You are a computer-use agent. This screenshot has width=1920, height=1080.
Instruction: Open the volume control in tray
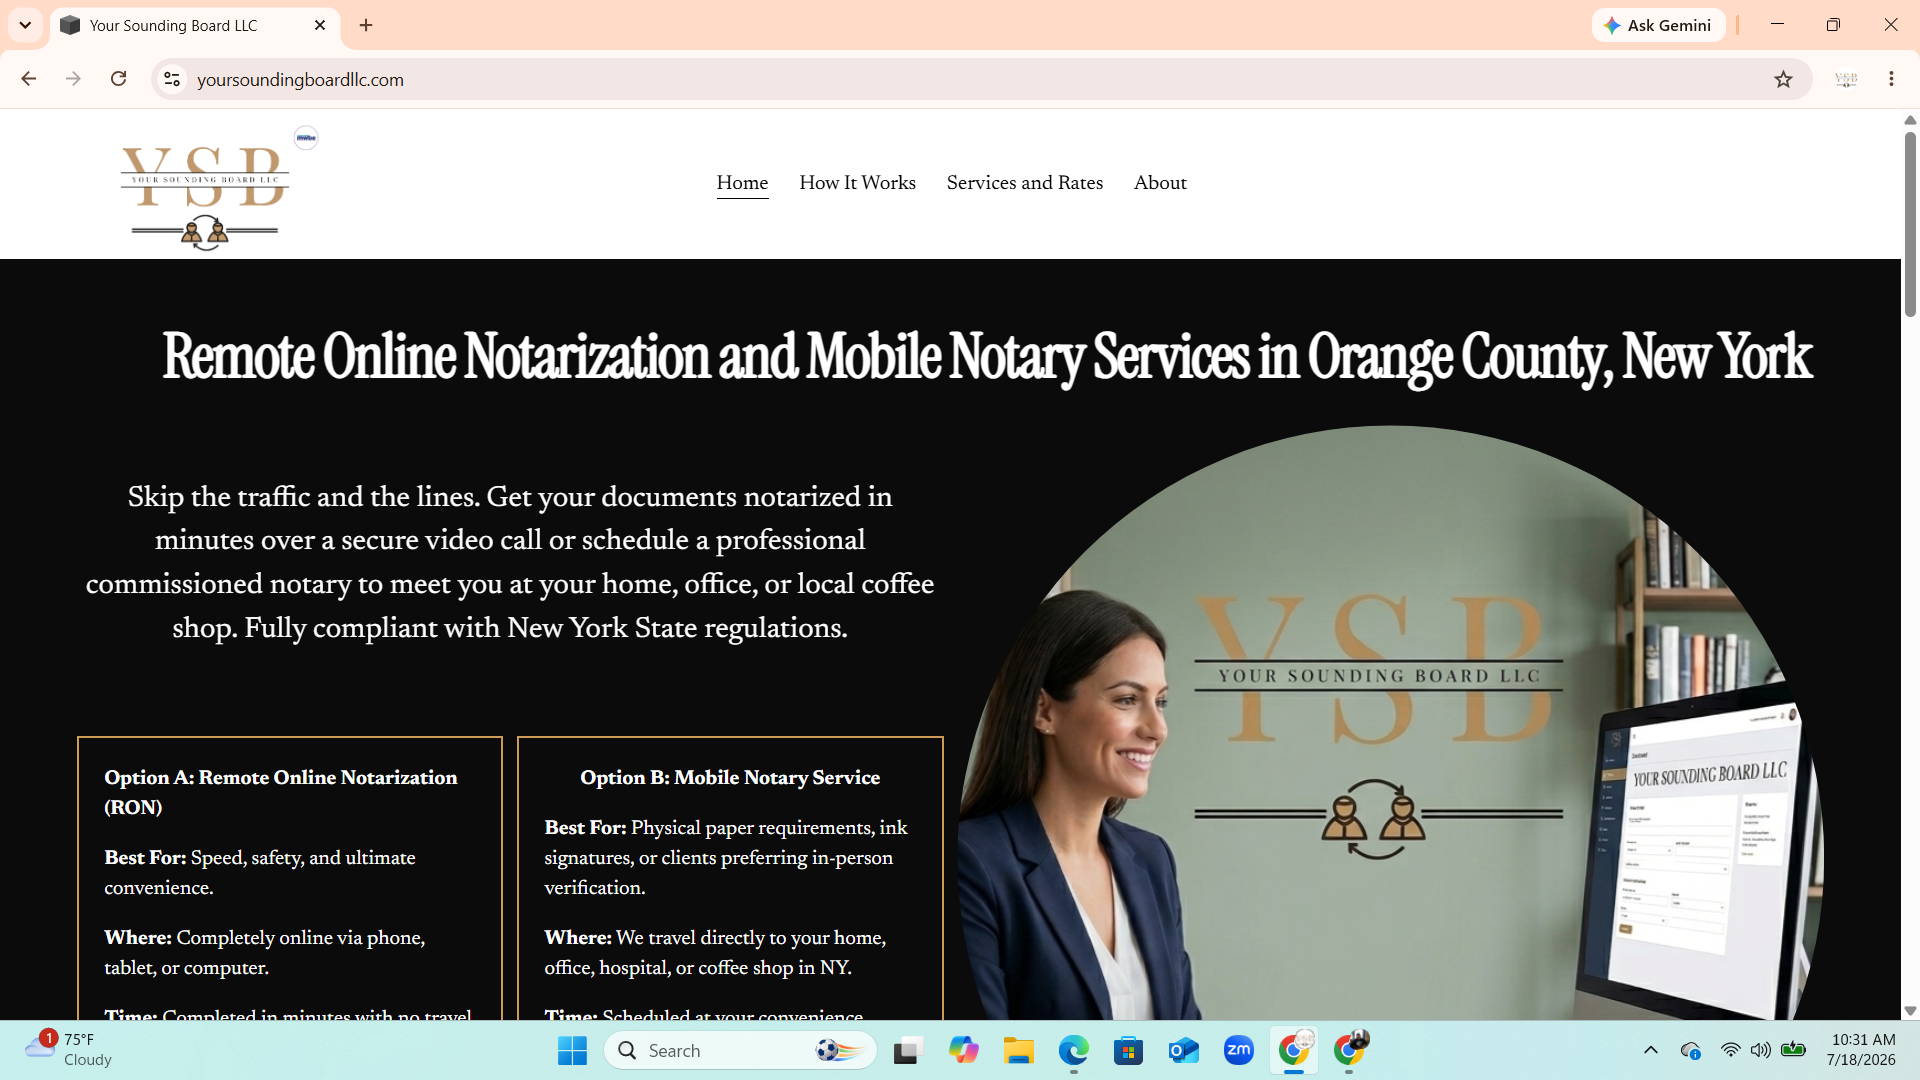(1761, 1050)
